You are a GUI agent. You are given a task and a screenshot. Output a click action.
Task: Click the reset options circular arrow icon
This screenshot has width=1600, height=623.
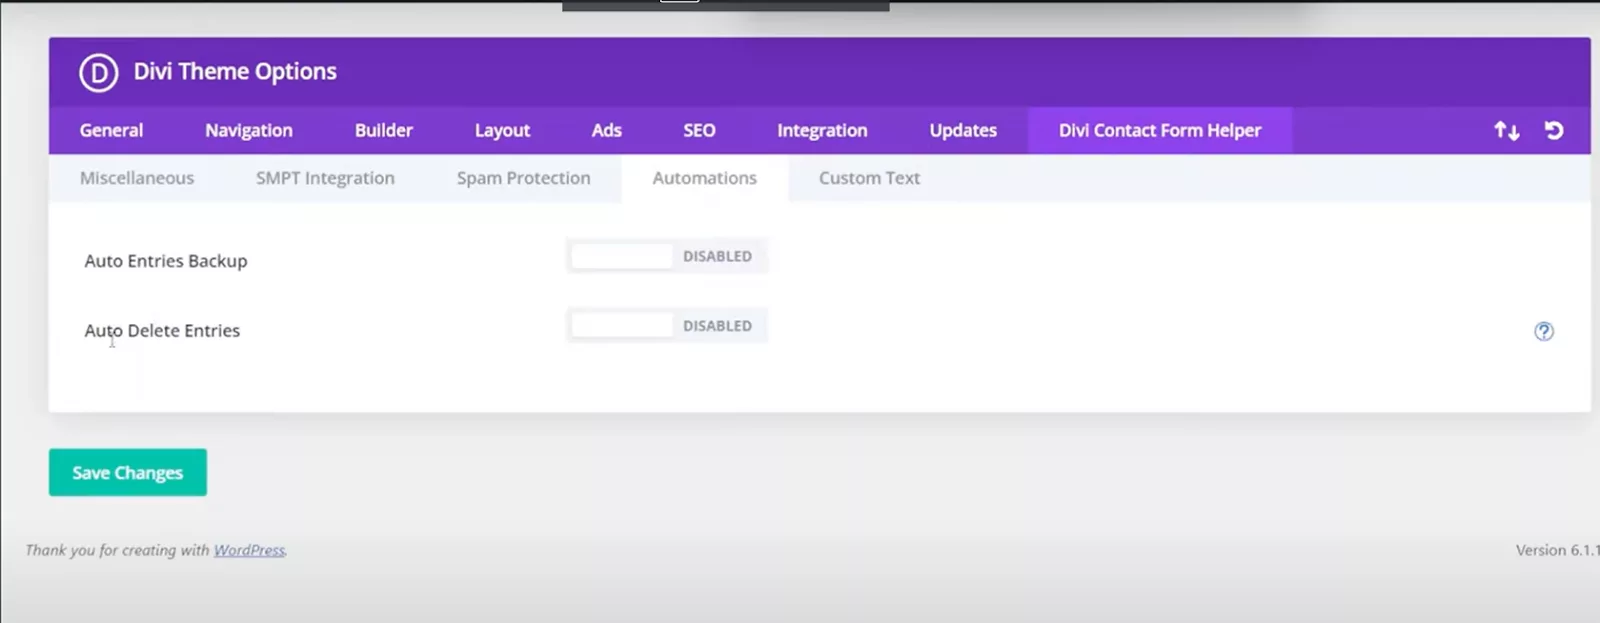[1554, 130]
